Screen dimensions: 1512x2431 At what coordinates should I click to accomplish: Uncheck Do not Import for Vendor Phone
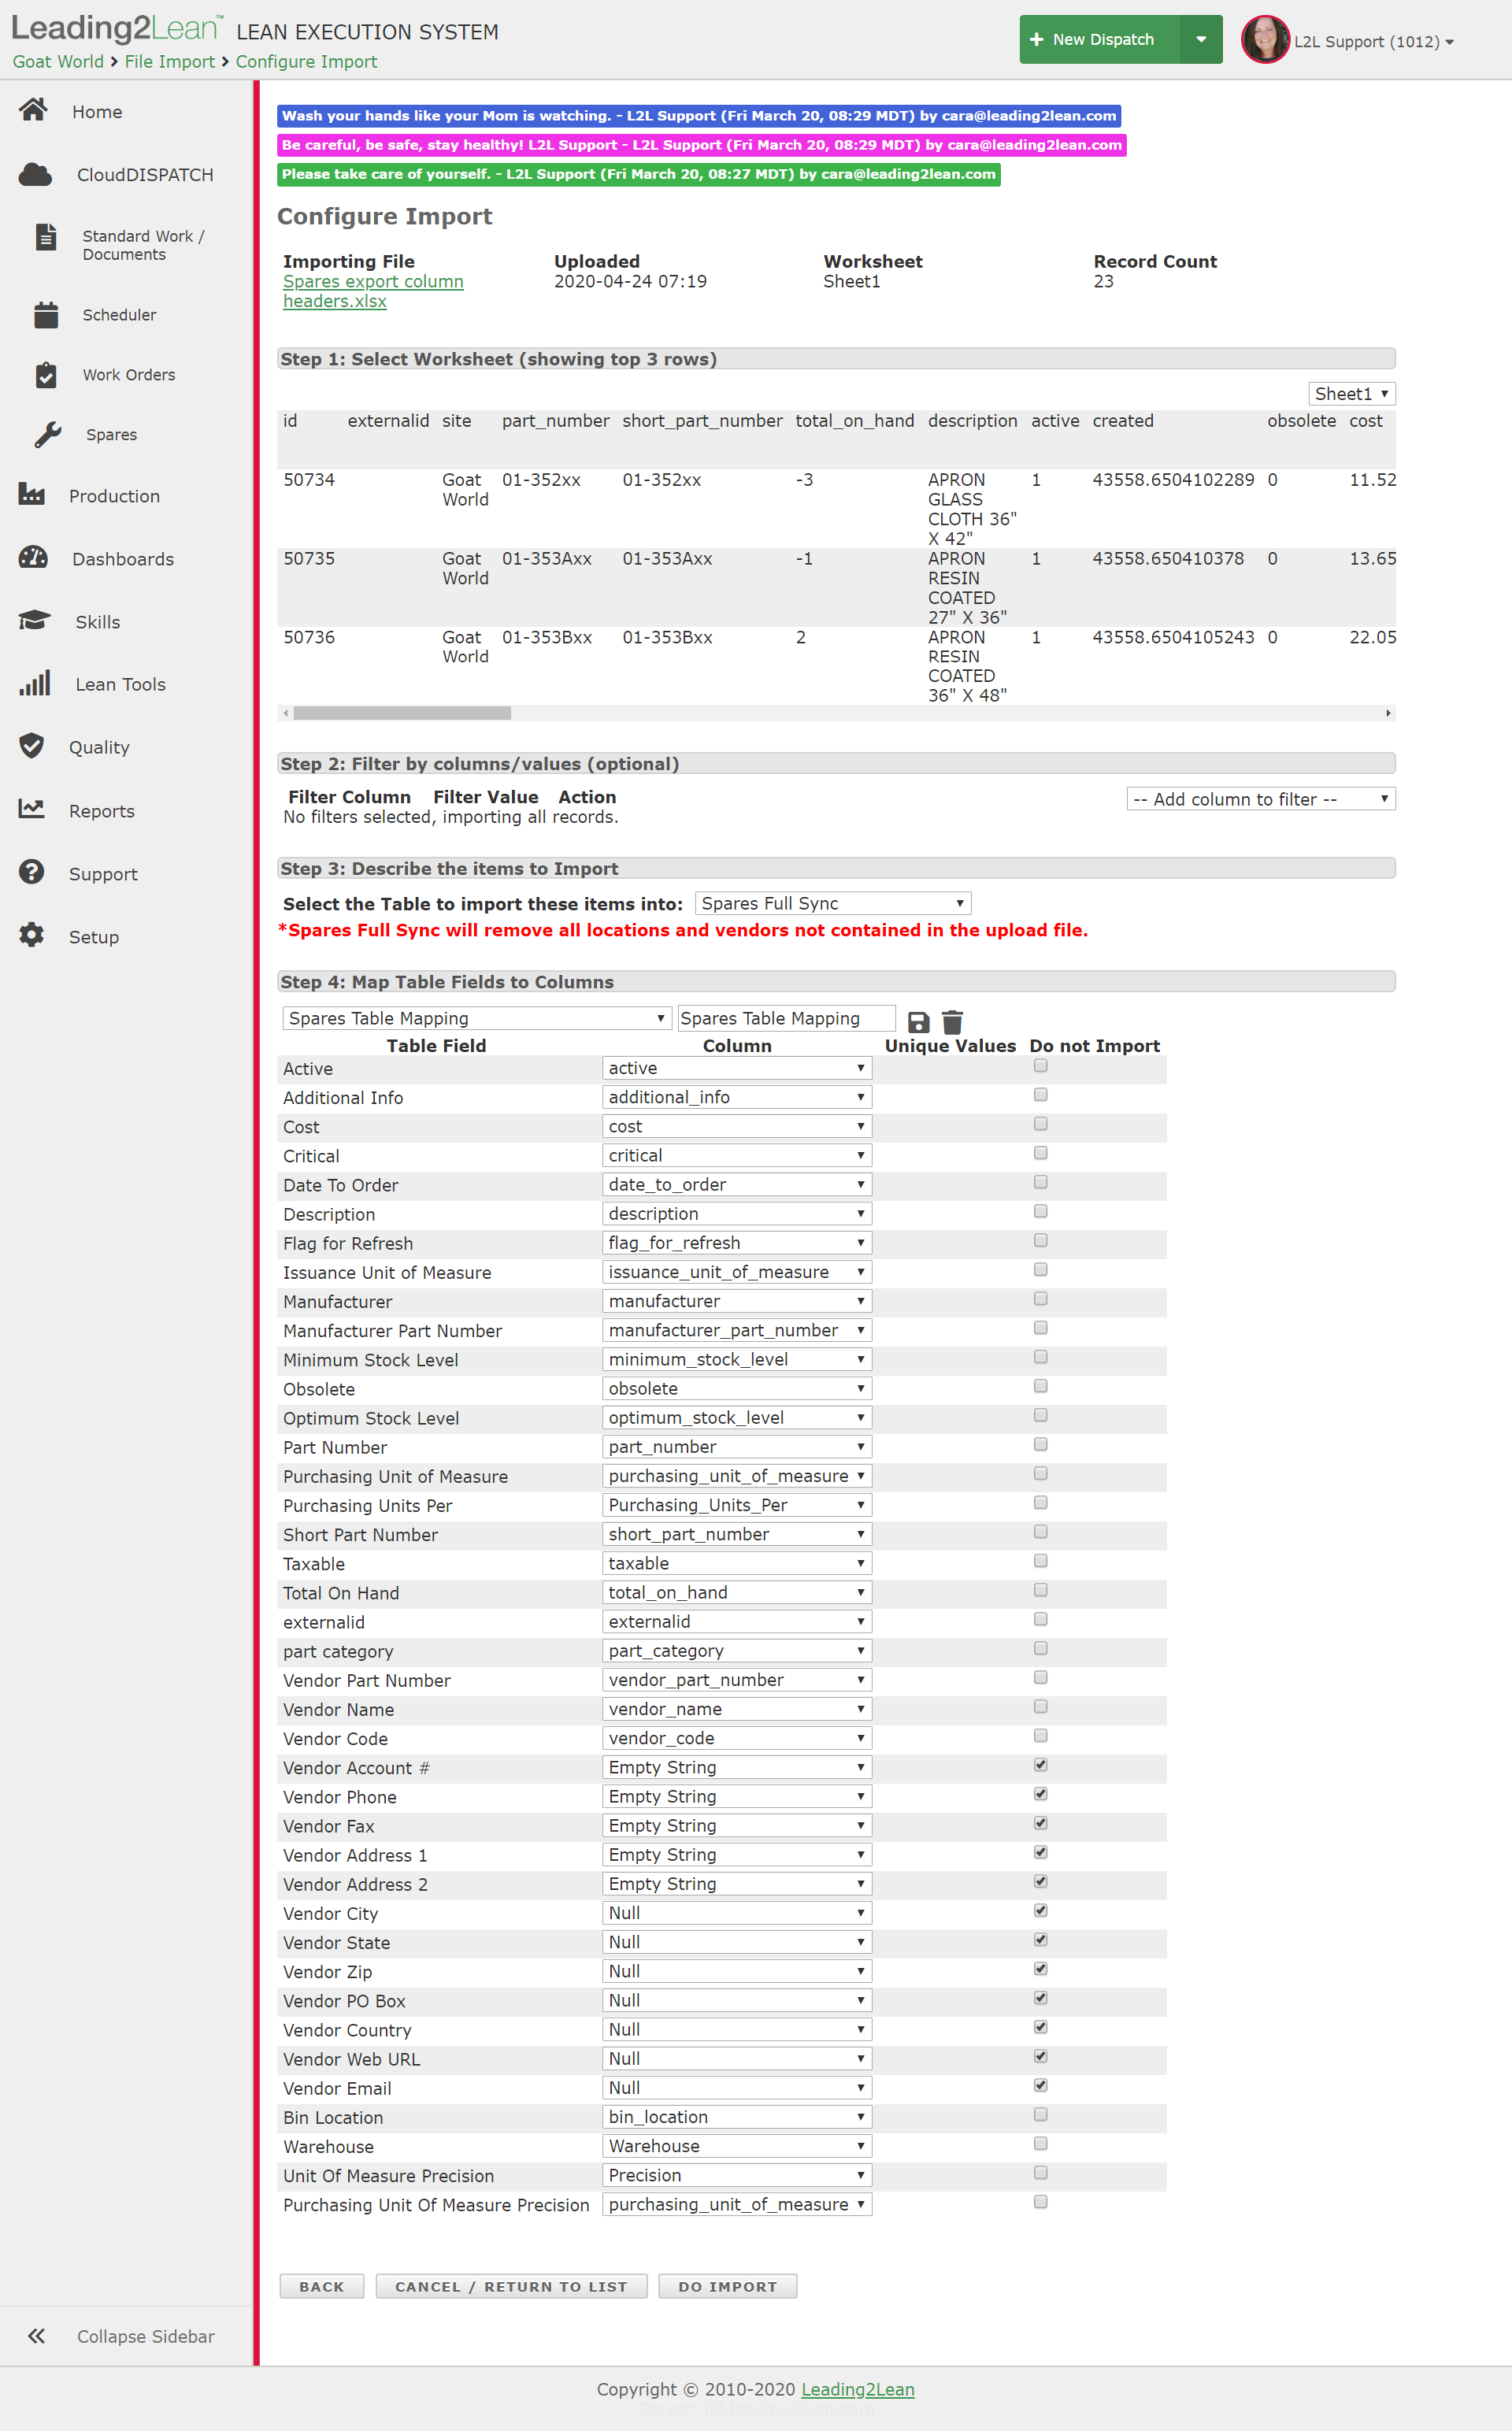coord(1041,1794)
